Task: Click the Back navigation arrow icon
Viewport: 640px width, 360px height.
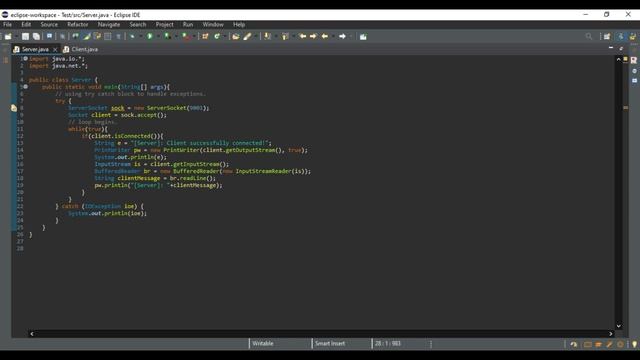Action: point(325,37)
